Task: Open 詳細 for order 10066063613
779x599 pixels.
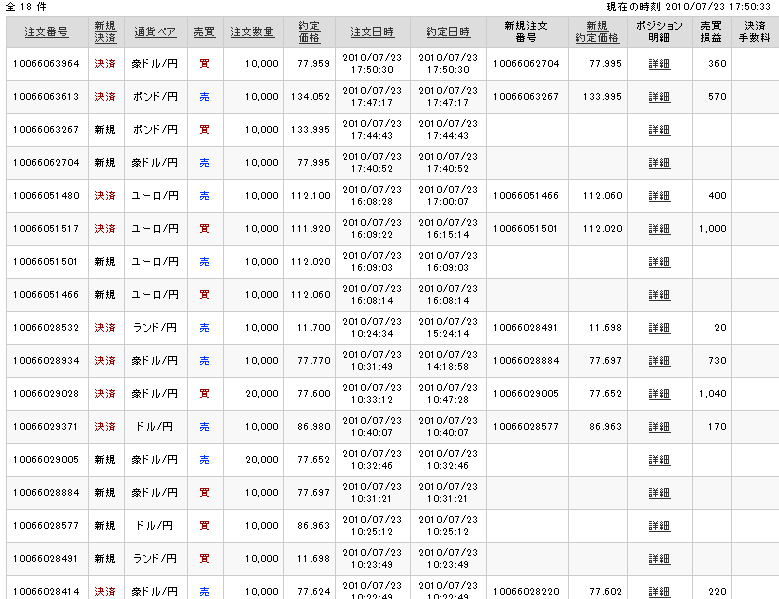Action: click(659, 97)
